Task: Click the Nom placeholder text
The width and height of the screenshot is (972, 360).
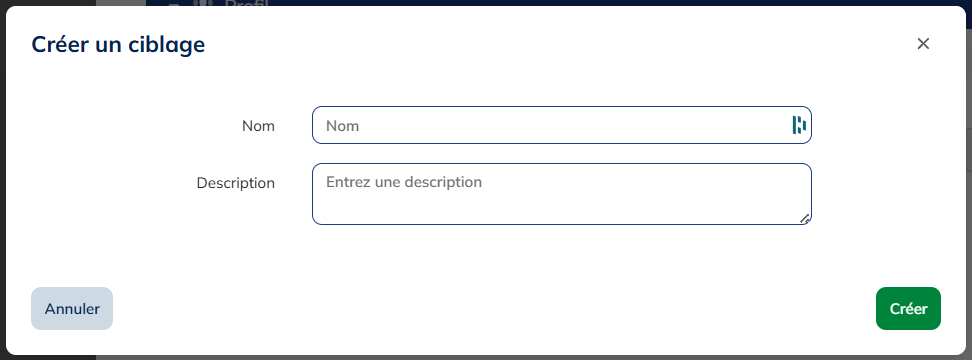Action: 342,126
